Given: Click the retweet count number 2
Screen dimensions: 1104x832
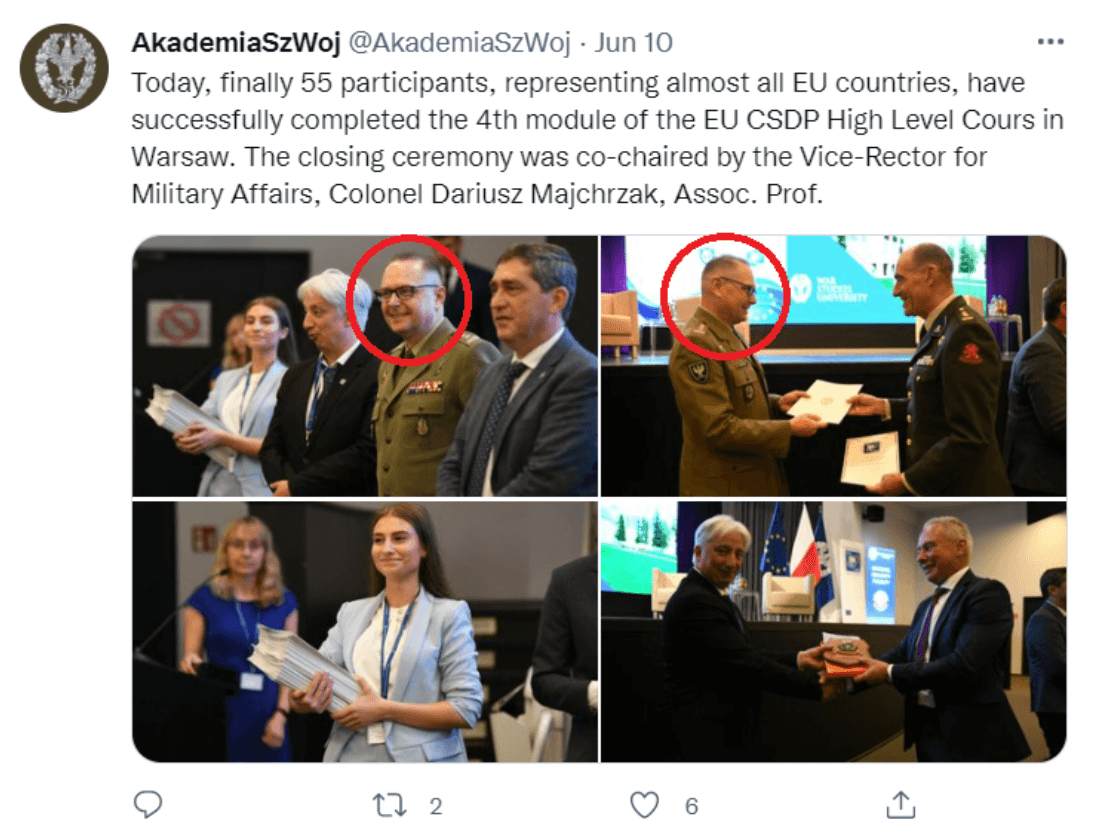Looking at the screenshot, I should coord(436,807).
